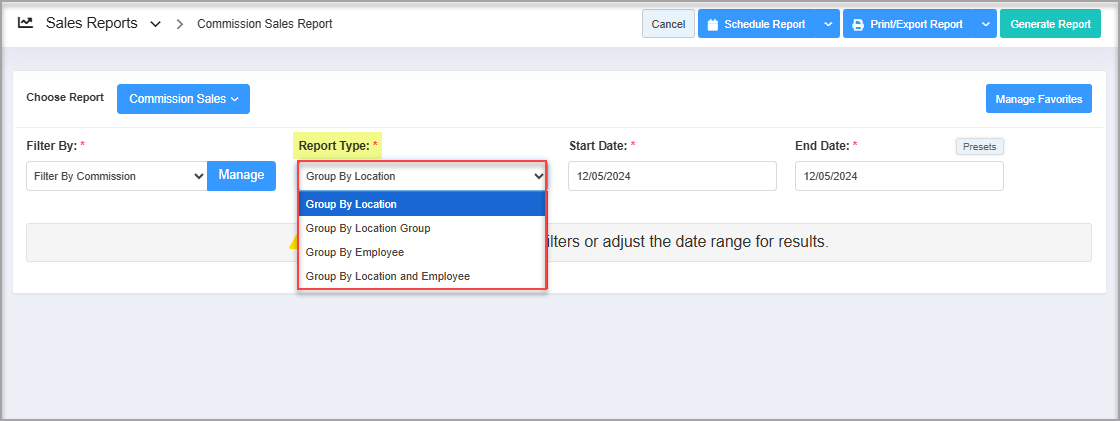Click the Start Date input field

tap(672, 176)
